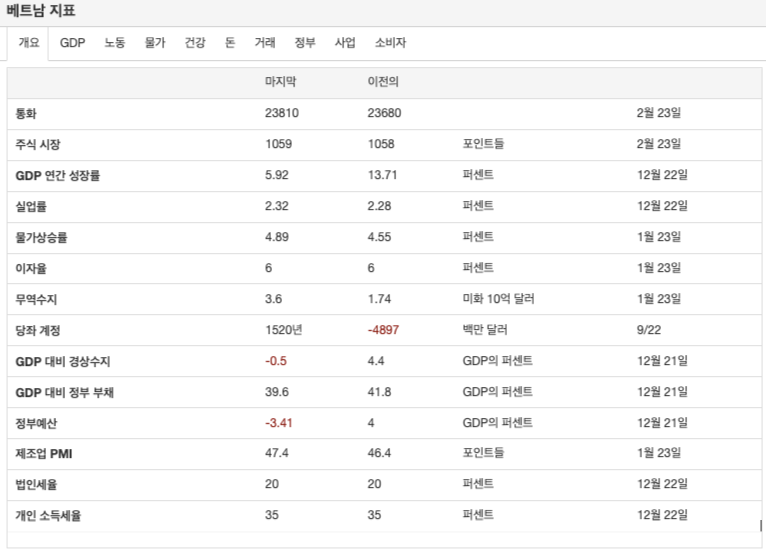Viewport: 766px width, 555px height.
Task: Open the 돈 tab
Action: 230,43
